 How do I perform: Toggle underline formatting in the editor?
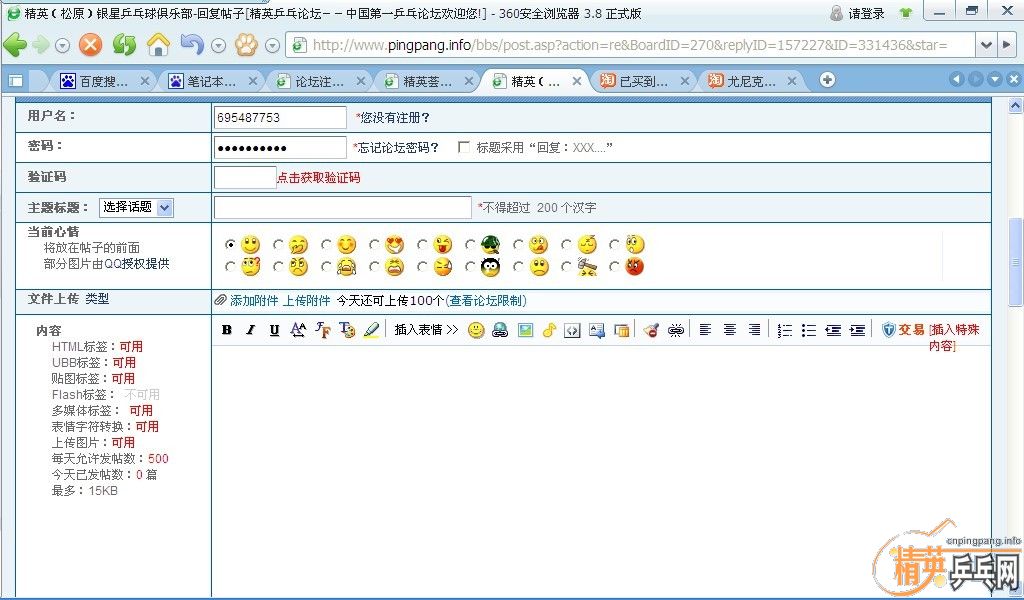(x=274, y=330)
